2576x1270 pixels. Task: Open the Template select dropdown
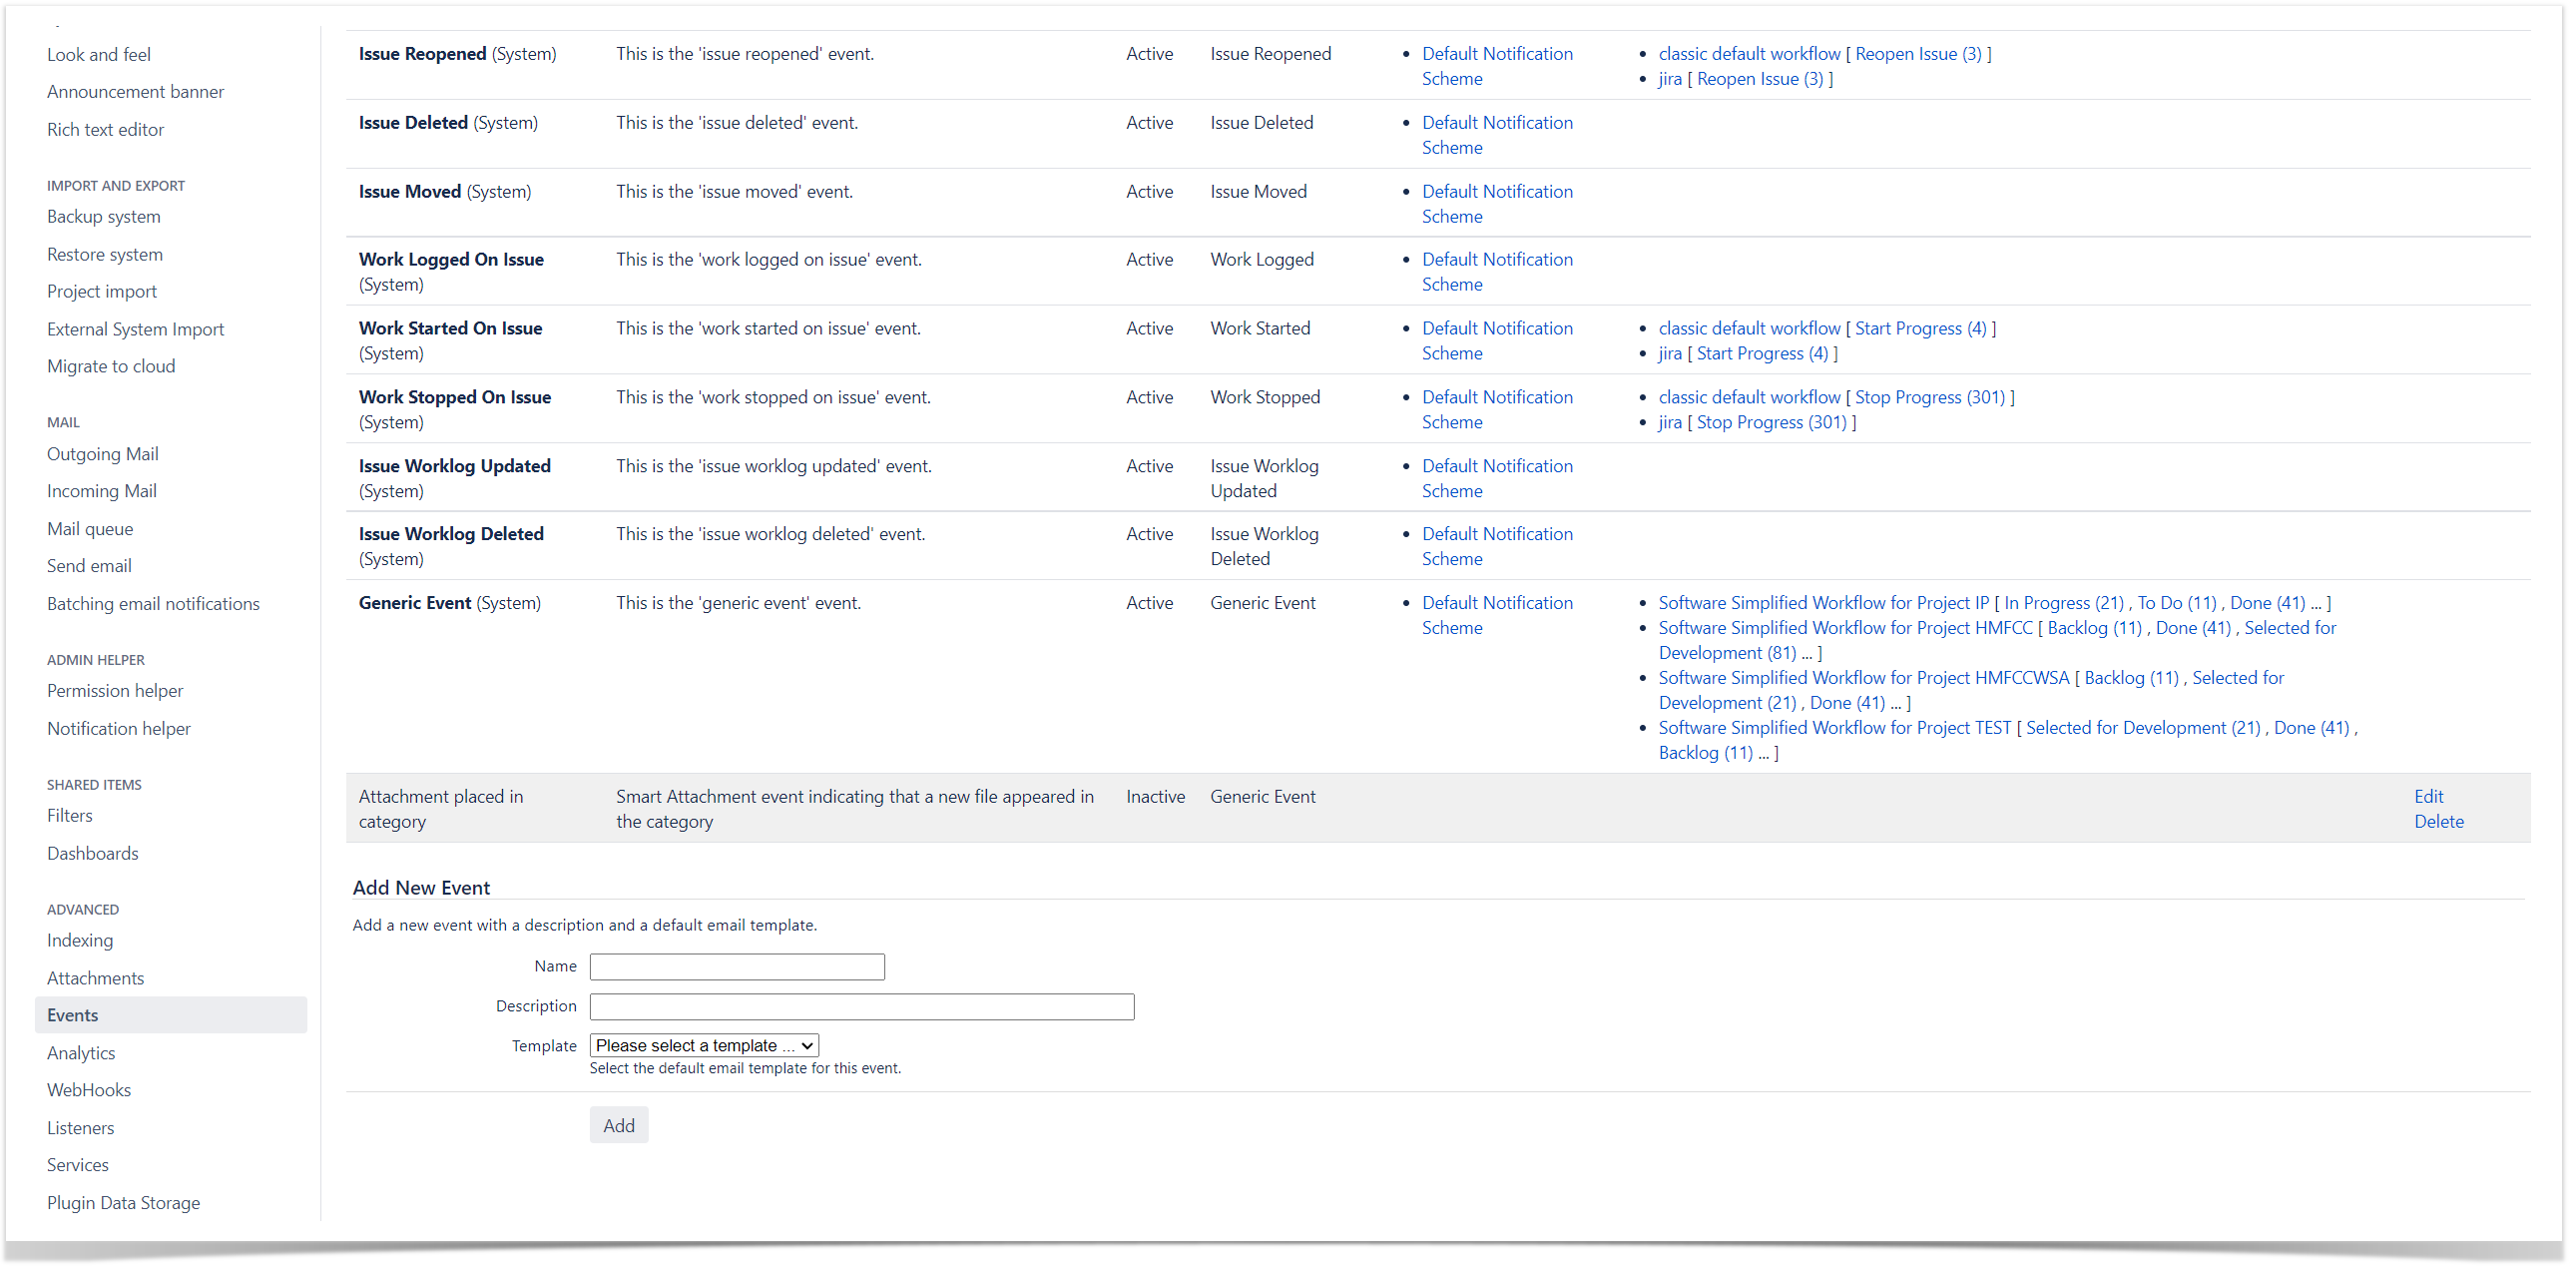click(704, 1045)
